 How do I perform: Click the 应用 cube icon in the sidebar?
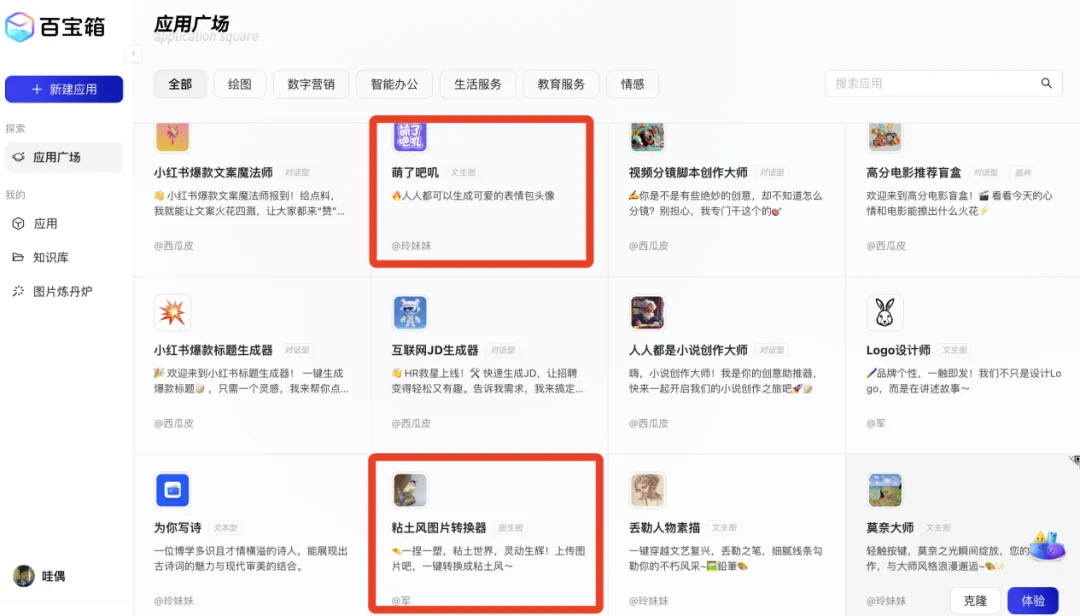[x=19, y=223]
